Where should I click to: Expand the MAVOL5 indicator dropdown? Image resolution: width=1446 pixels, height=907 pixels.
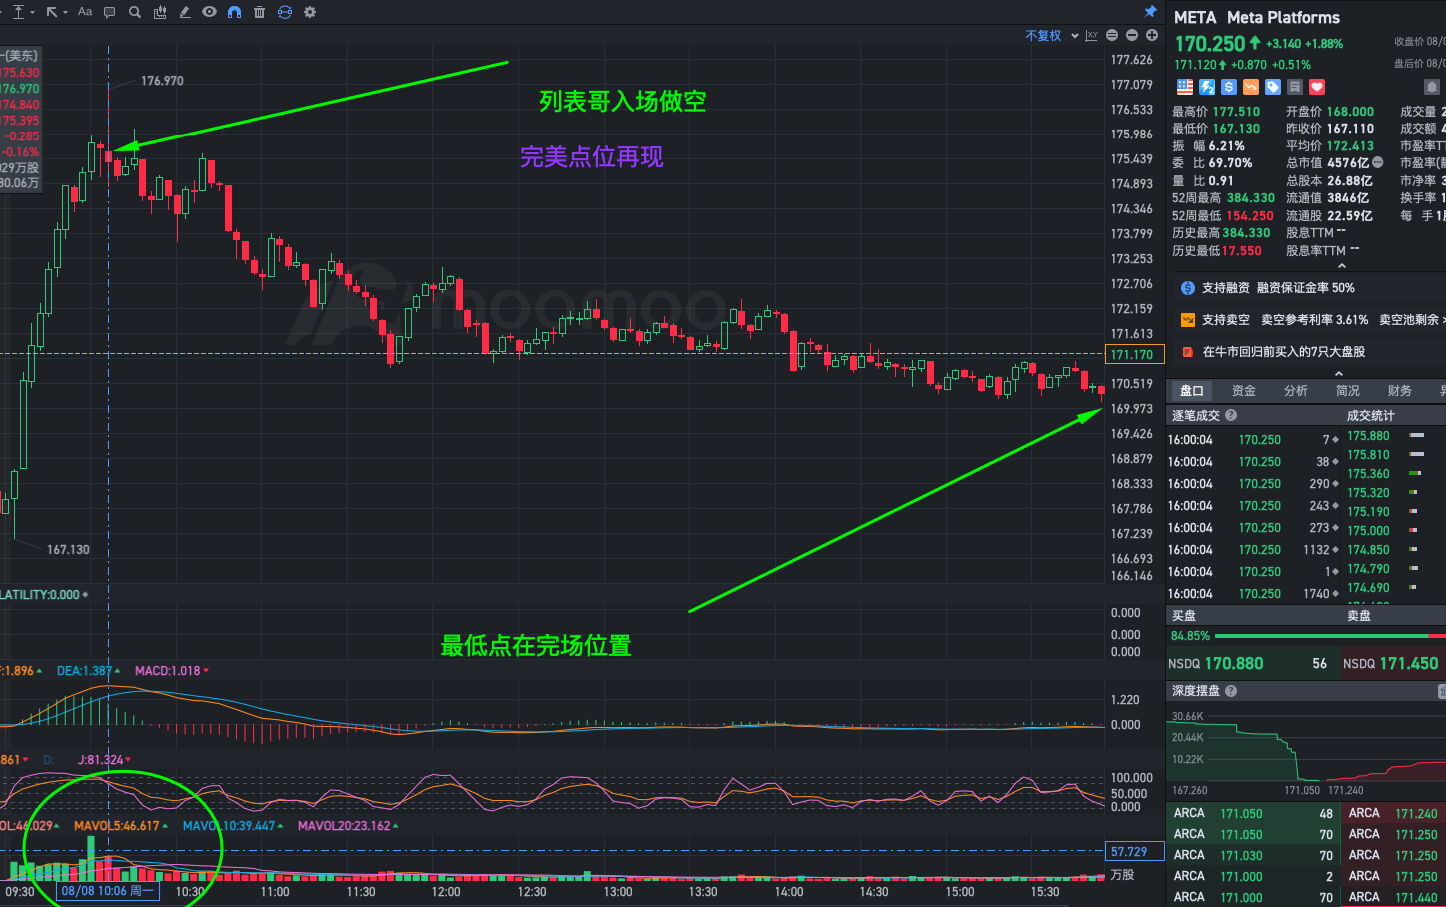(164, 826)
